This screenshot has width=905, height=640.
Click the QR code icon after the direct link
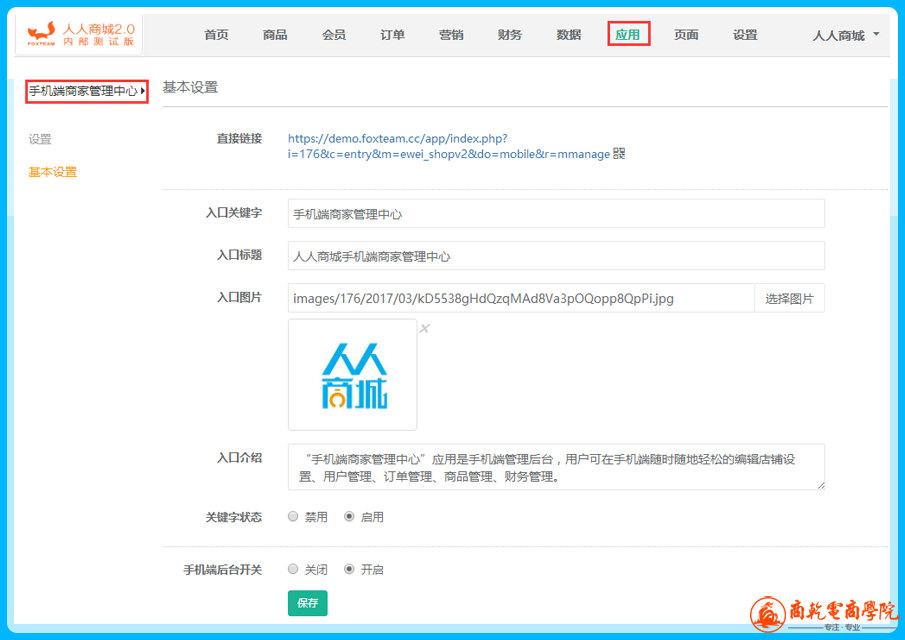(619, 154)
